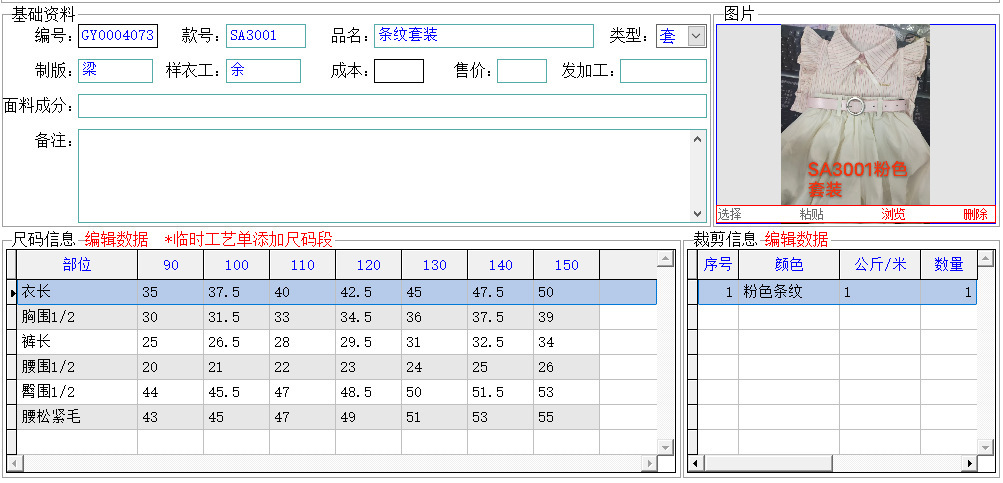The width and height of the screenshot is (1003, 483).
Task: Select the 腰围1/2 row label
Action: (x=77, y=367)
